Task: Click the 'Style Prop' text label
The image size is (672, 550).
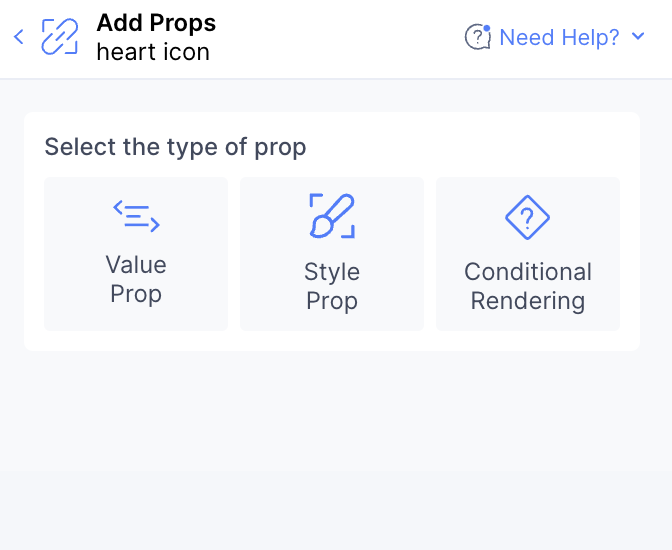Action: click(x=332, y=286)
